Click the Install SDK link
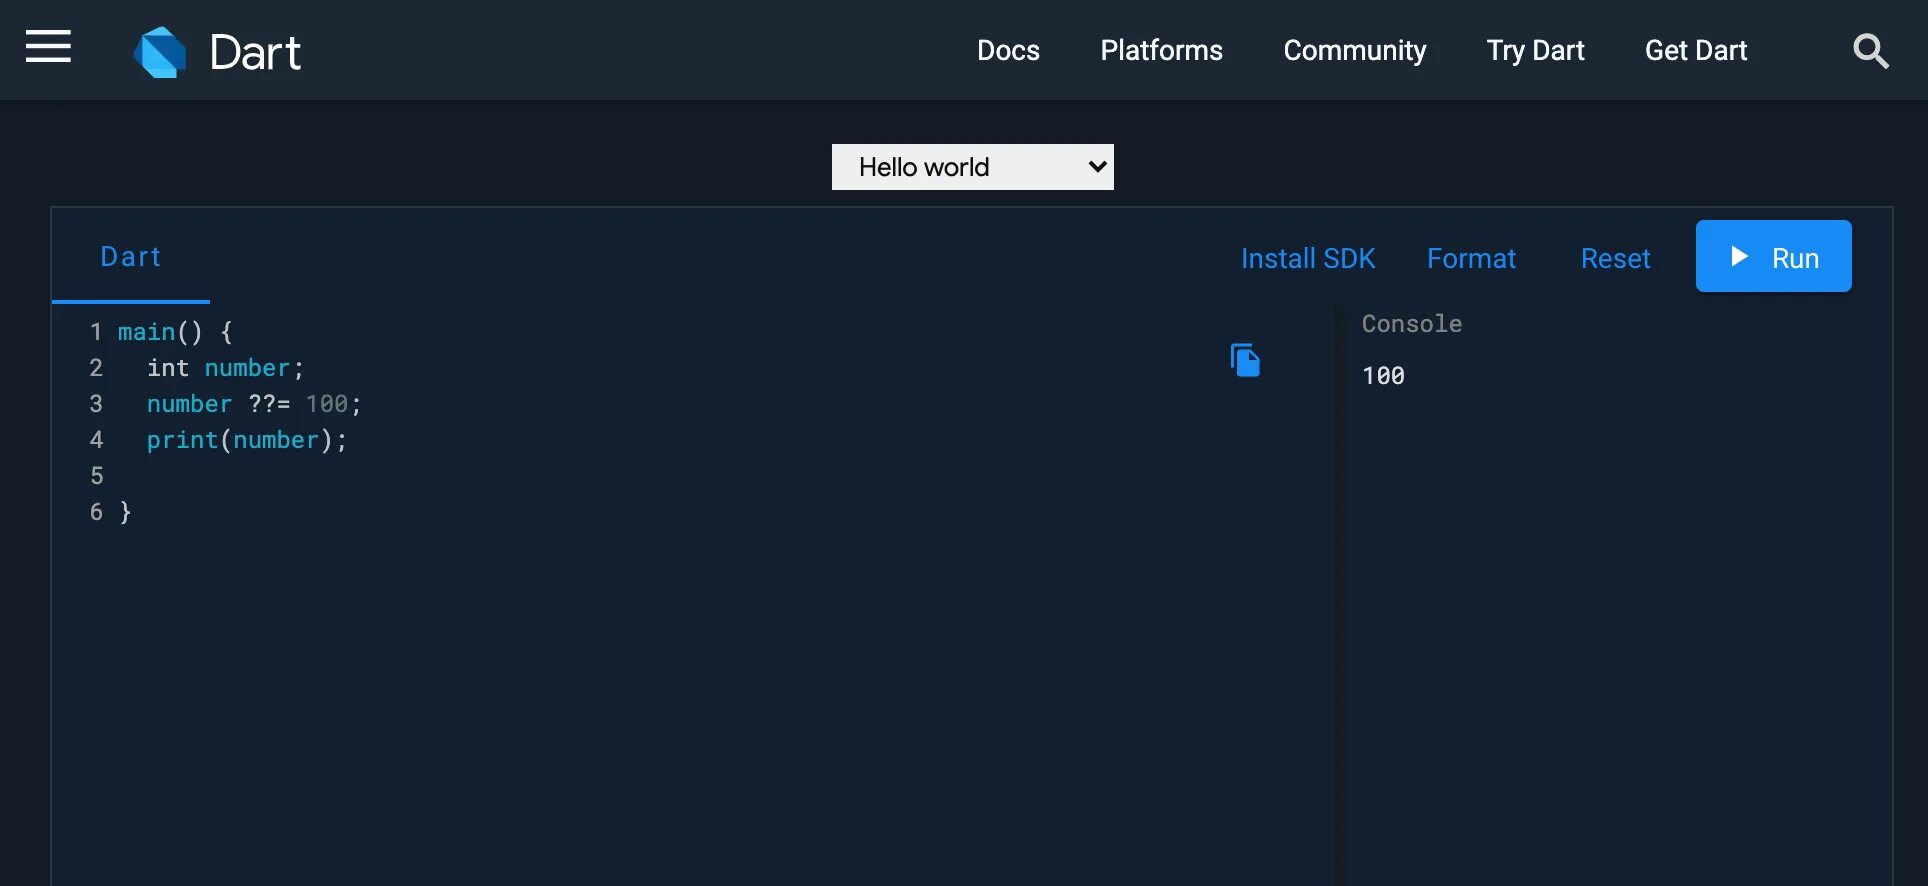 tap(1308, 258)
